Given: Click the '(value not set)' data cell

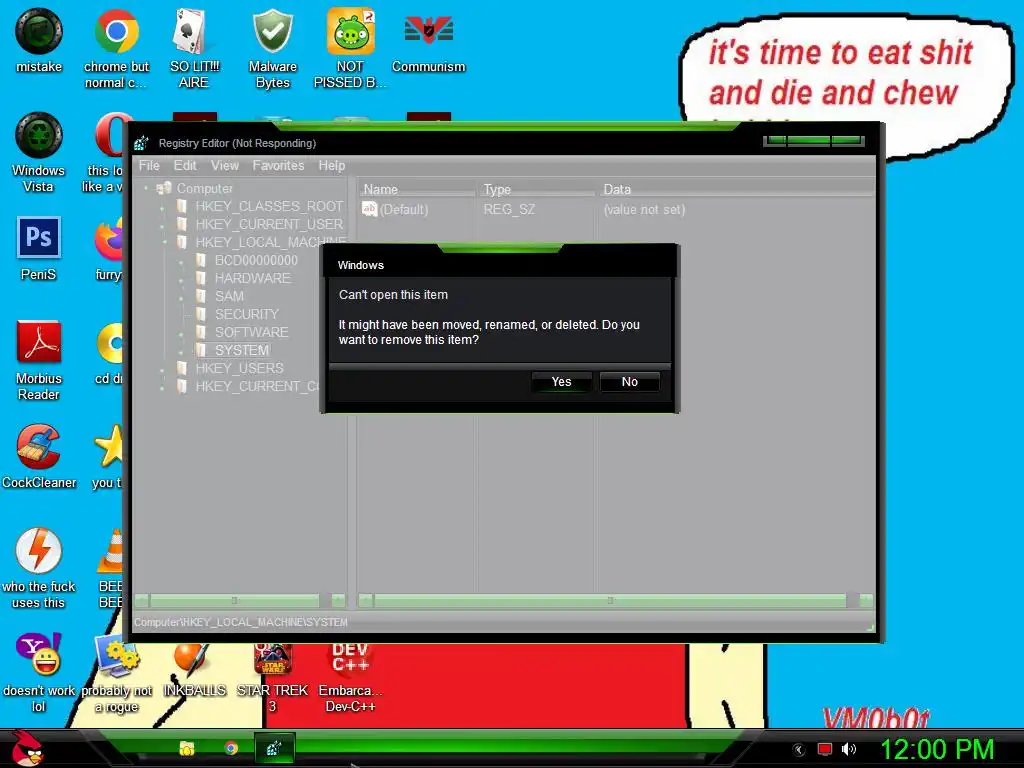Looking at the screenshot, I should (x=645, y=210).
